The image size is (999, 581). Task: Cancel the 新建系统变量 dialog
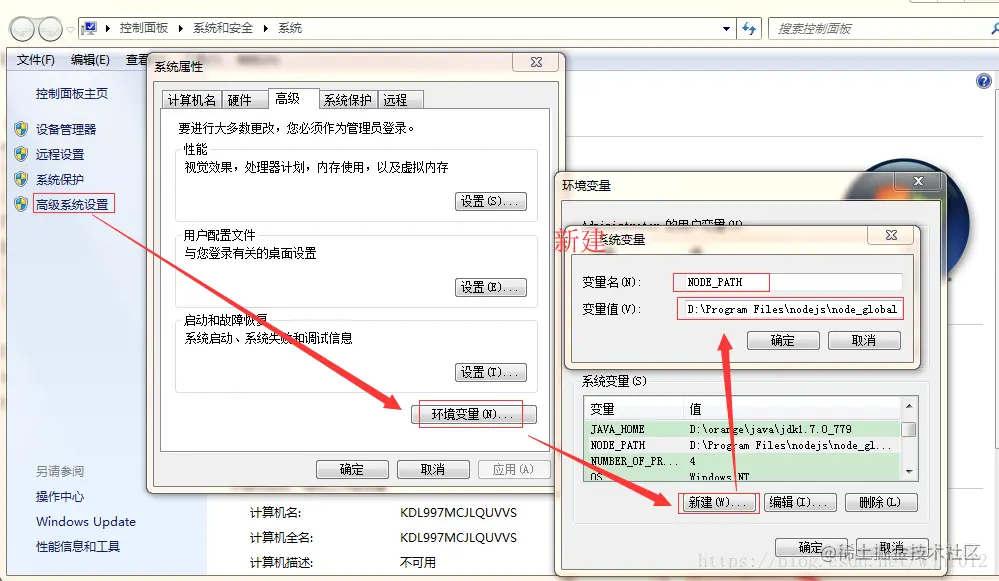[864, 341]
